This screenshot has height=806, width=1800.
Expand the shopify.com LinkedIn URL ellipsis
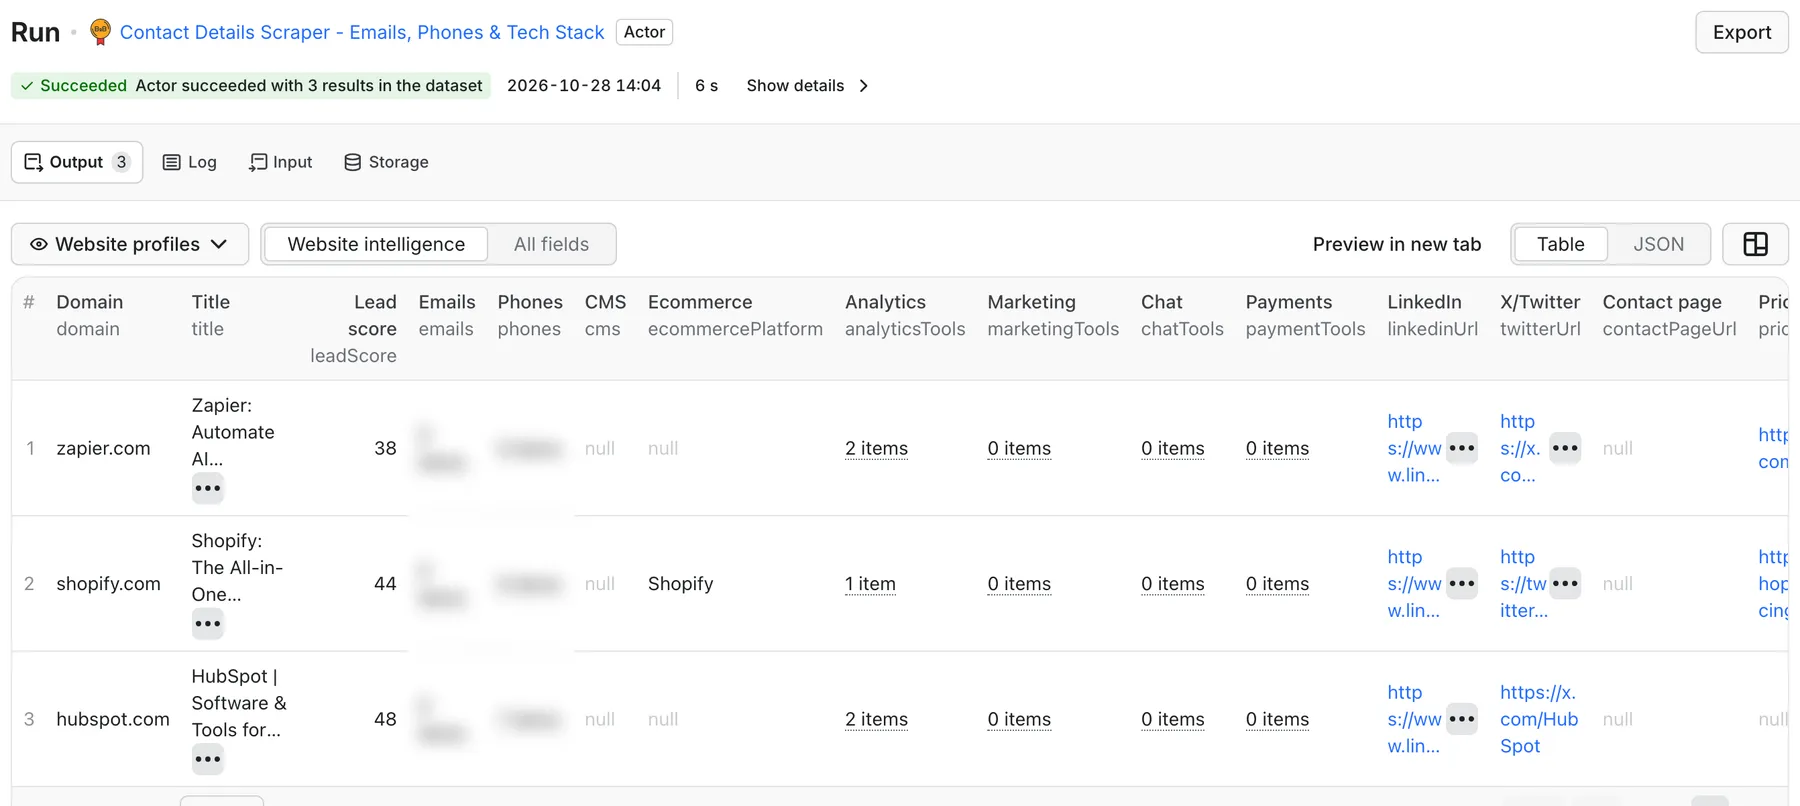1462,584
